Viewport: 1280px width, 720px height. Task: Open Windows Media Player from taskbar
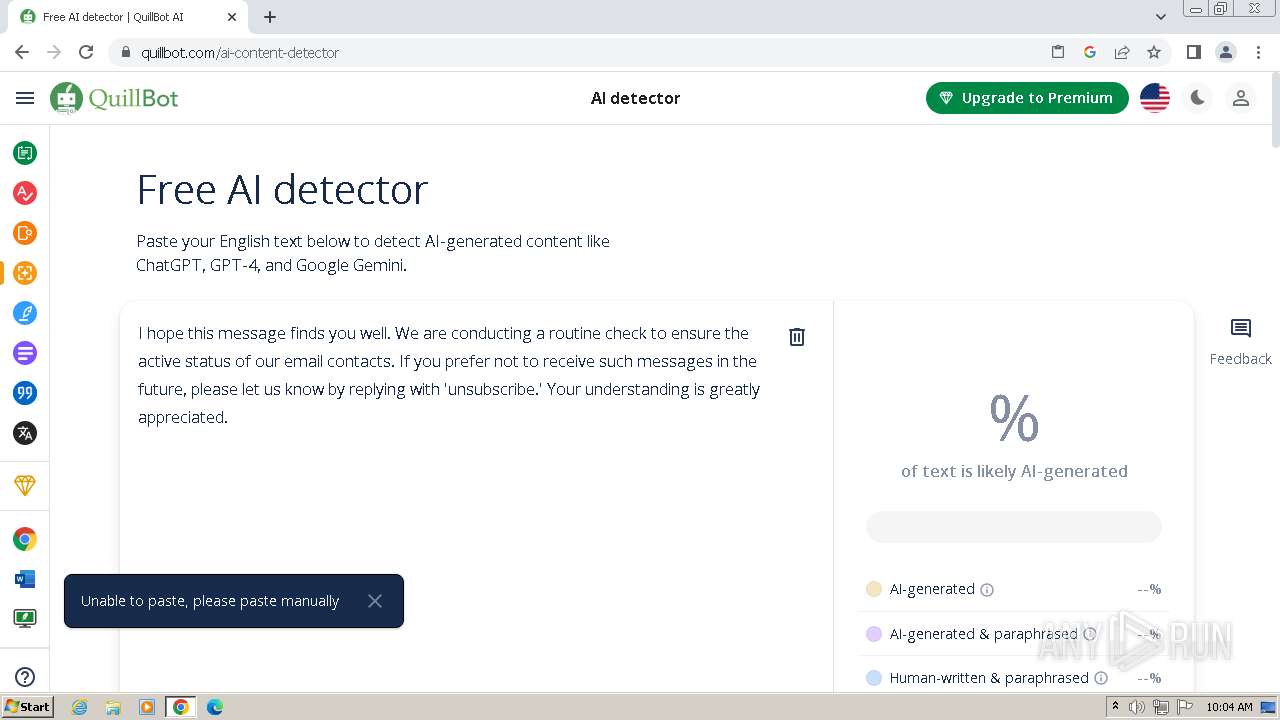point(147,707)
